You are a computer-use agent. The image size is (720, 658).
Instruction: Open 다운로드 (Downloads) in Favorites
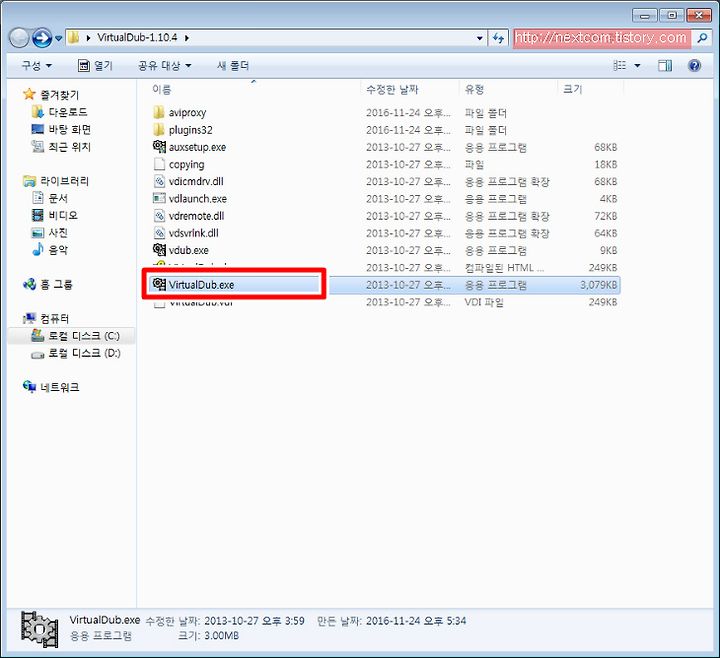click(60, 112)
